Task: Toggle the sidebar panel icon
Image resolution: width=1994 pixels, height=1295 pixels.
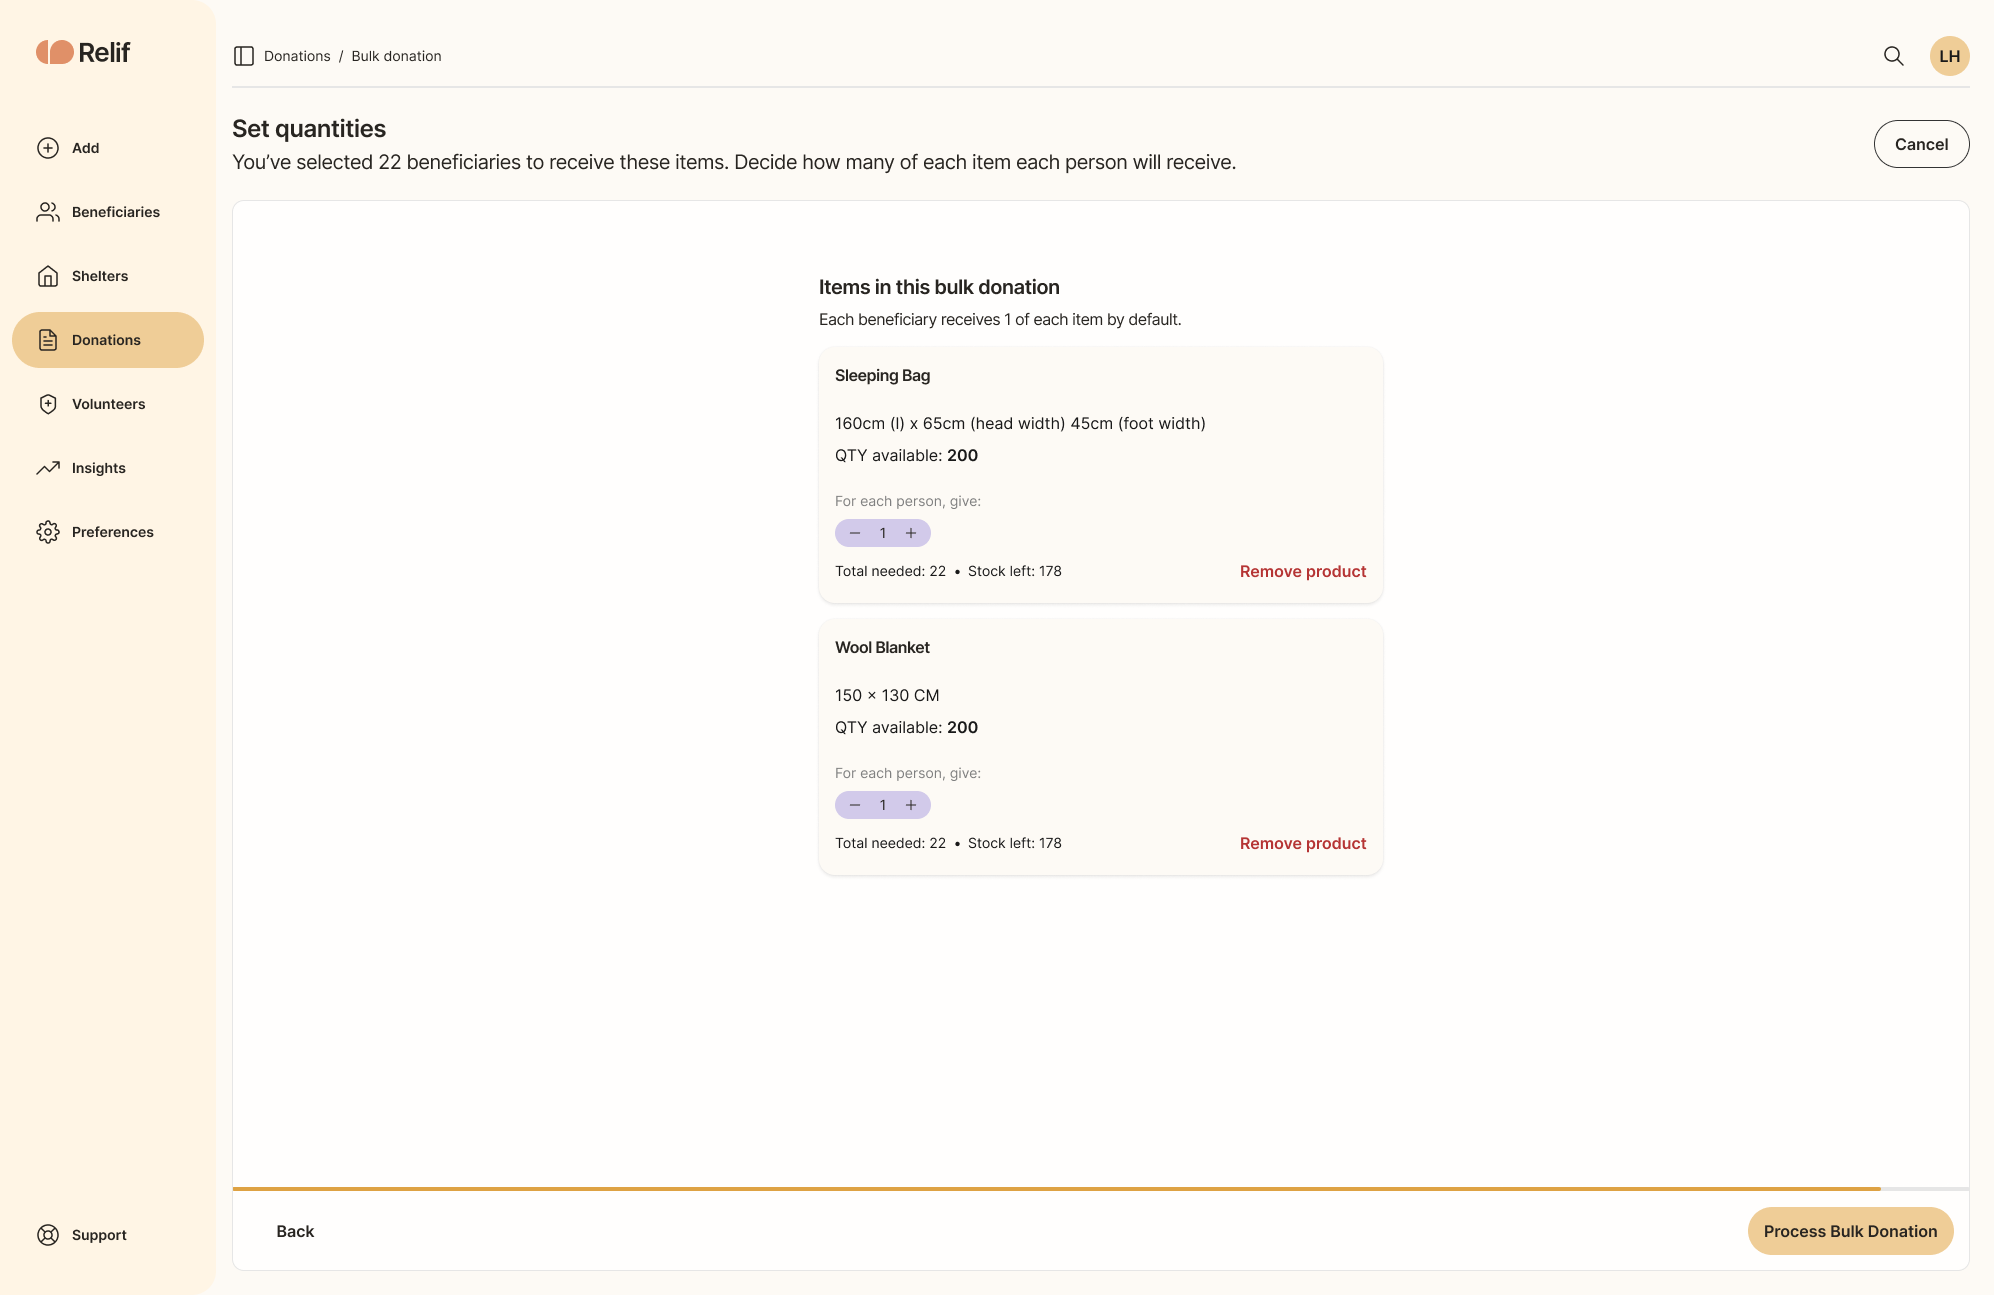Action: 244,56
